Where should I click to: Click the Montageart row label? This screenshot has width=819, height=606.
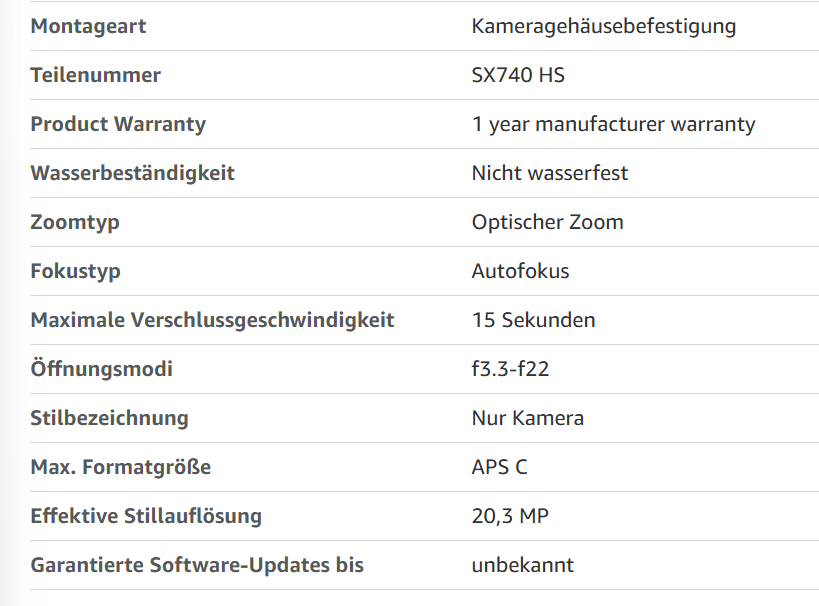coord(88,26)
